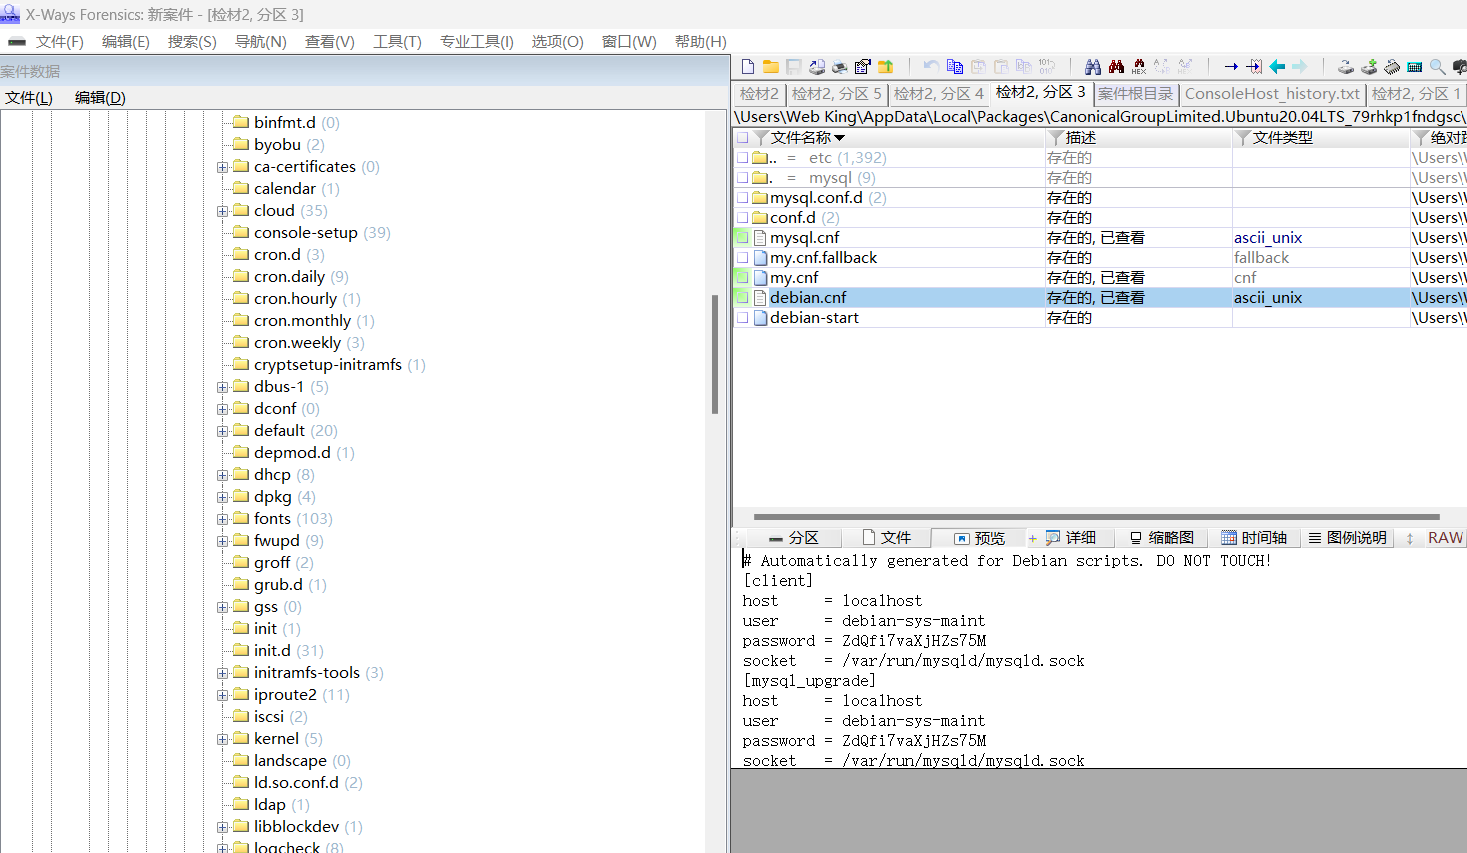Click the Open Disk toolbar icon

(817, 67)
